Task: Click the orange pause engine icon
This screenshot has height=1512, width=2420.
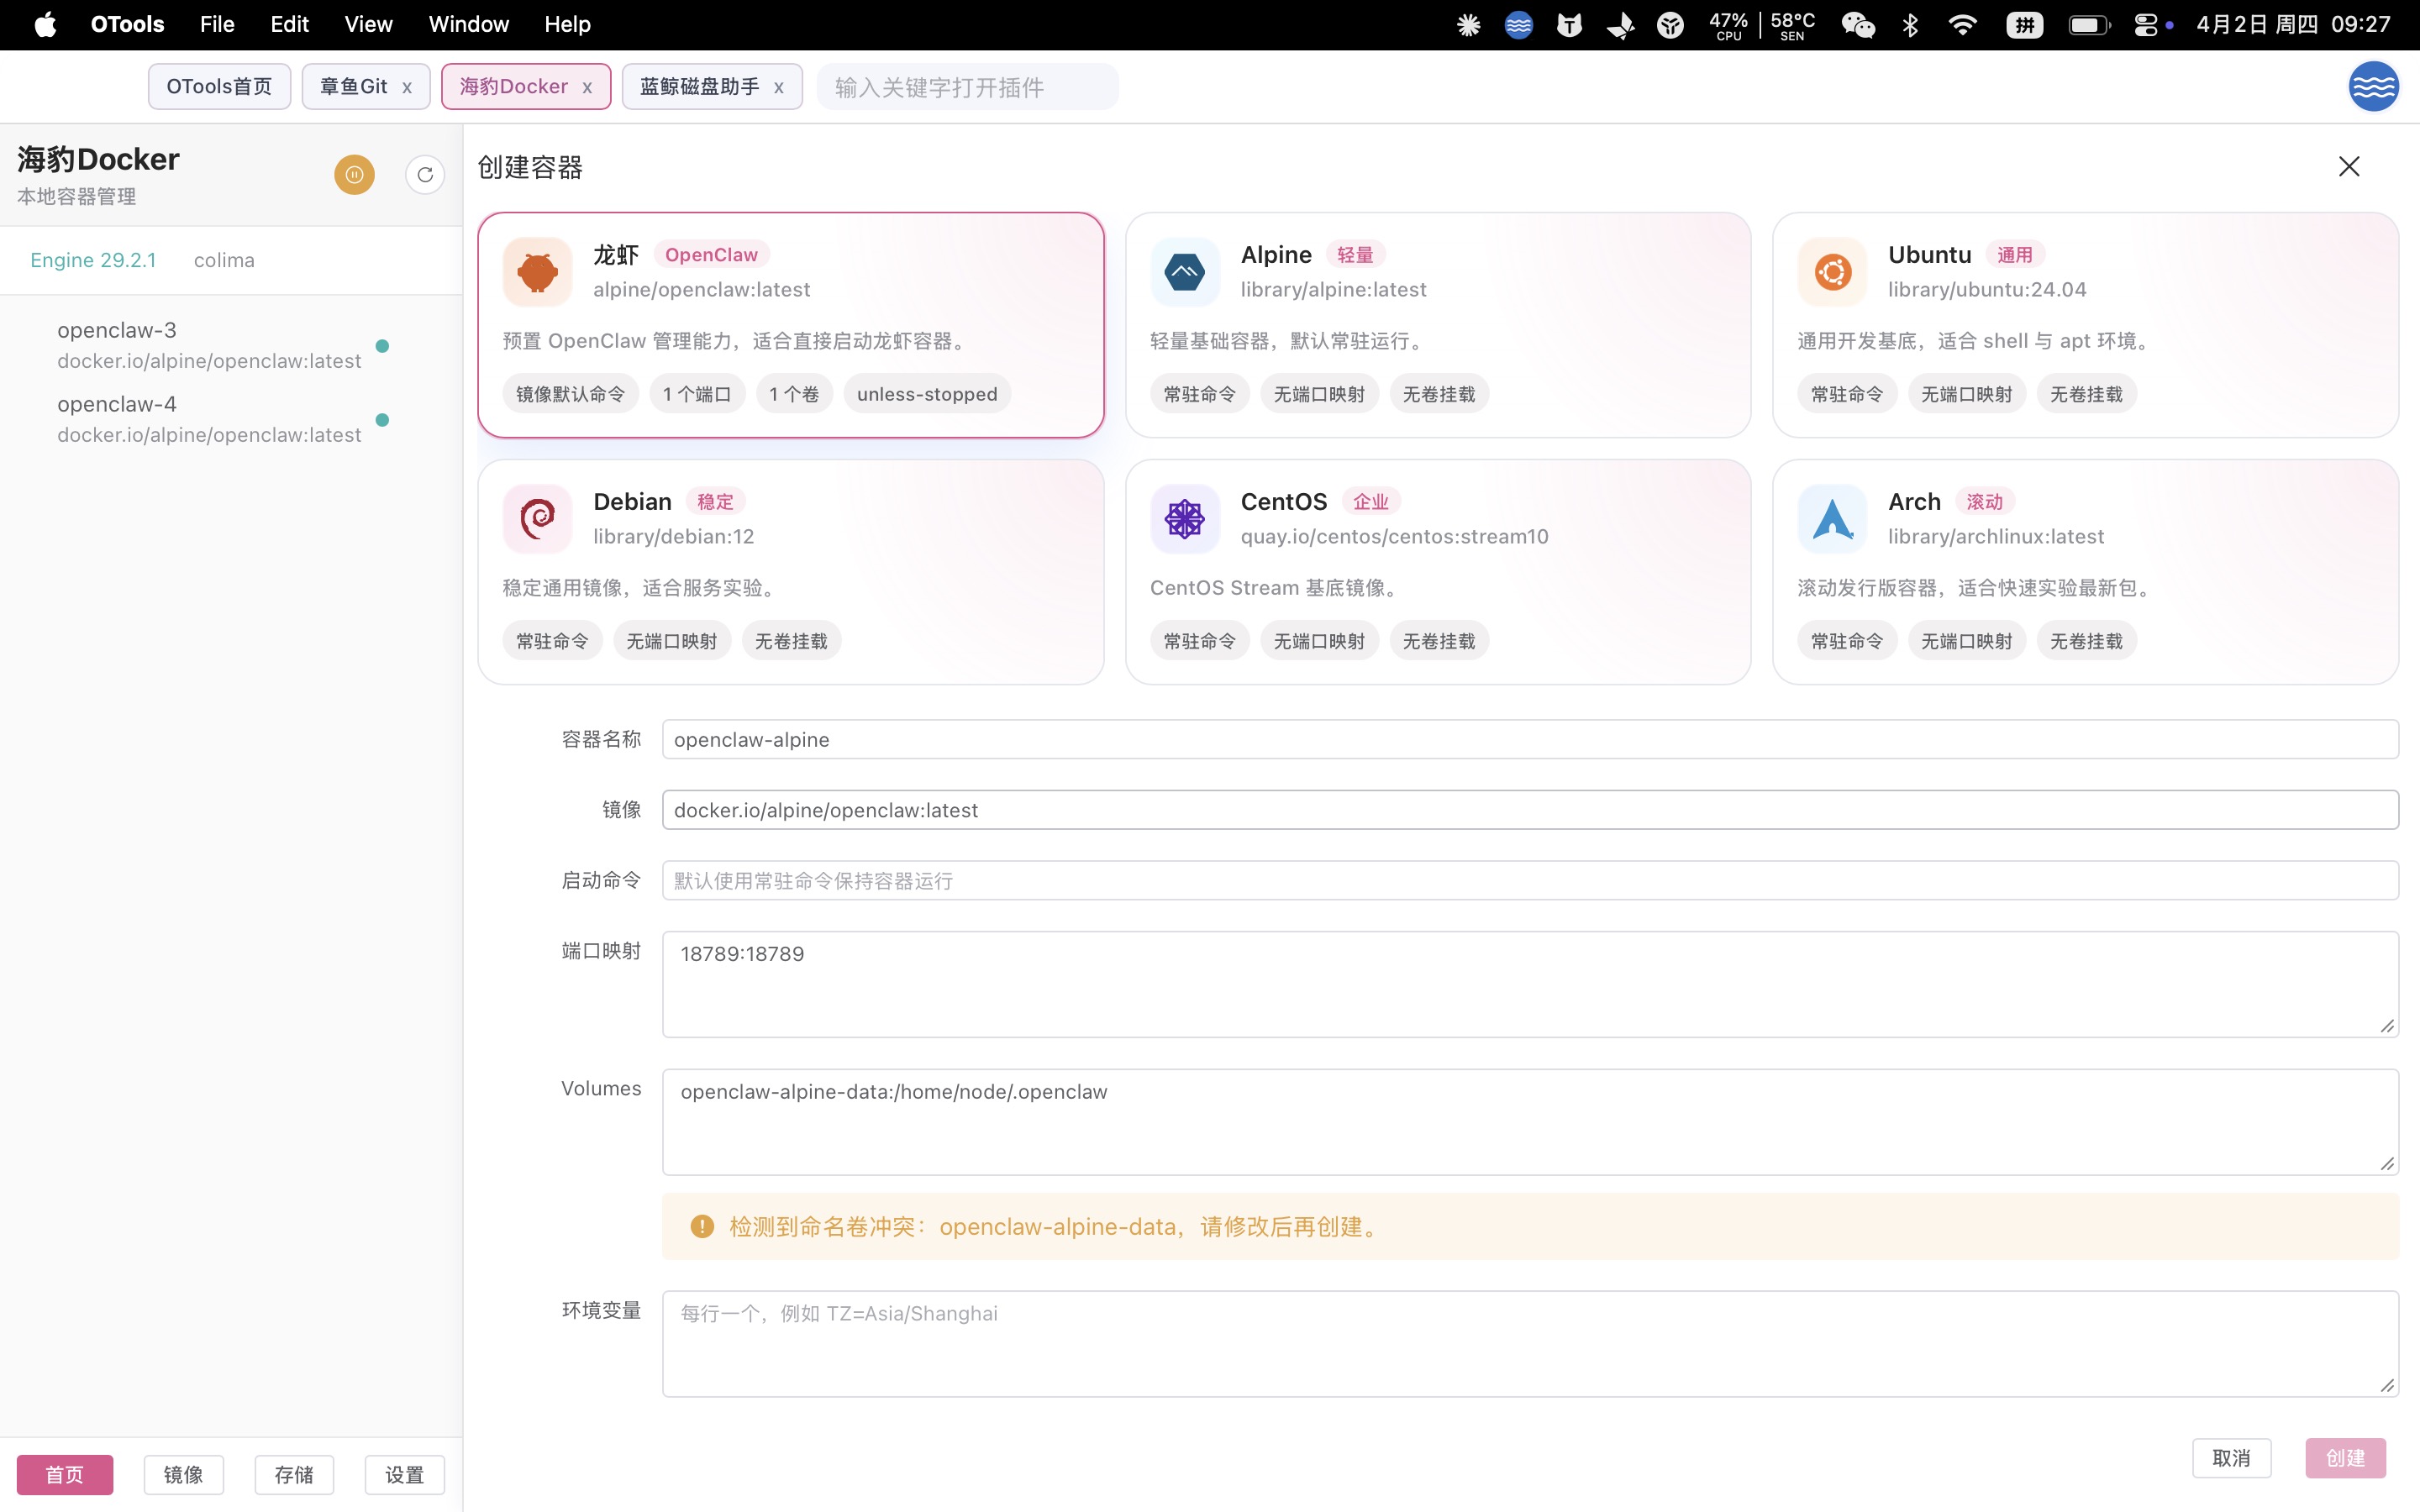Action: tap(354, 175)
